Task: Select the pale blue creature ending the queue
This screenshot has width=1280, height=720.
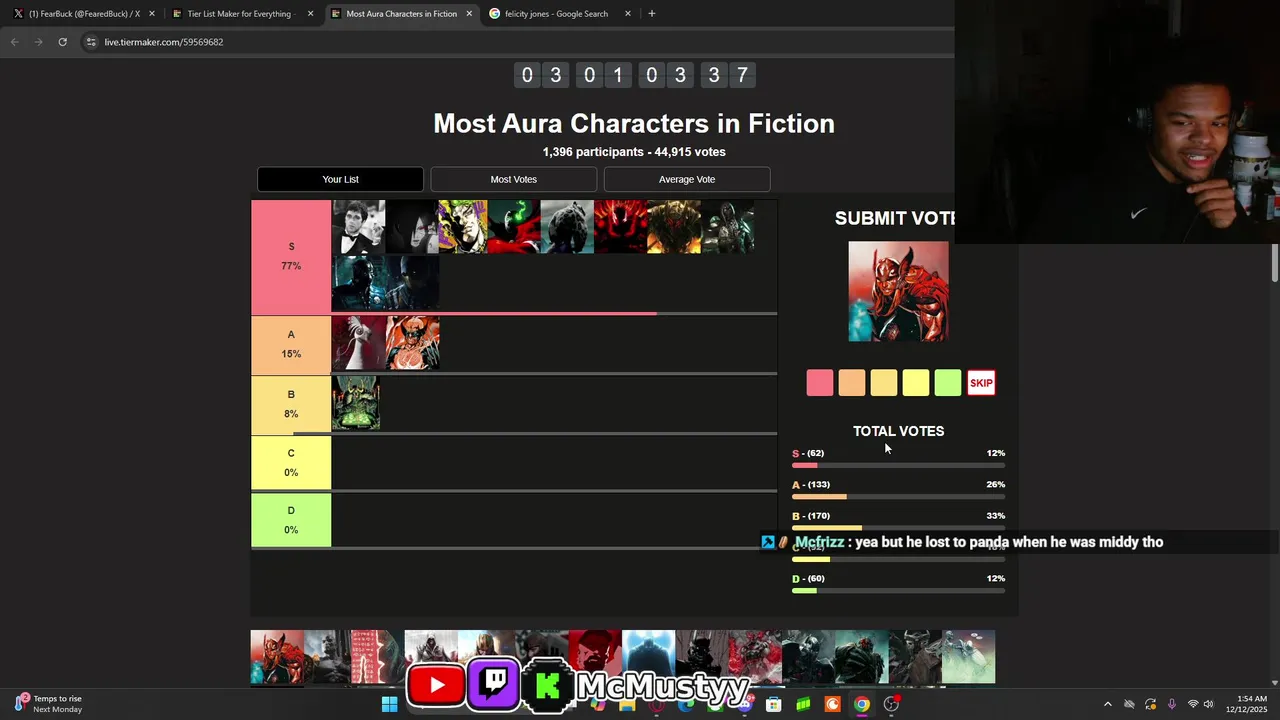Action: (968, 657)
